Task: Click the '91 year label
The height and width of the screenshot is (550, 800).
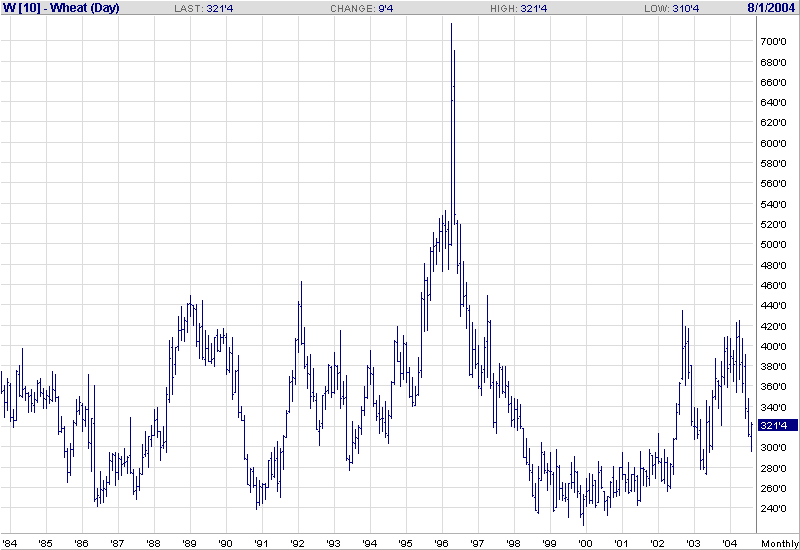Action: pos(261,543)
